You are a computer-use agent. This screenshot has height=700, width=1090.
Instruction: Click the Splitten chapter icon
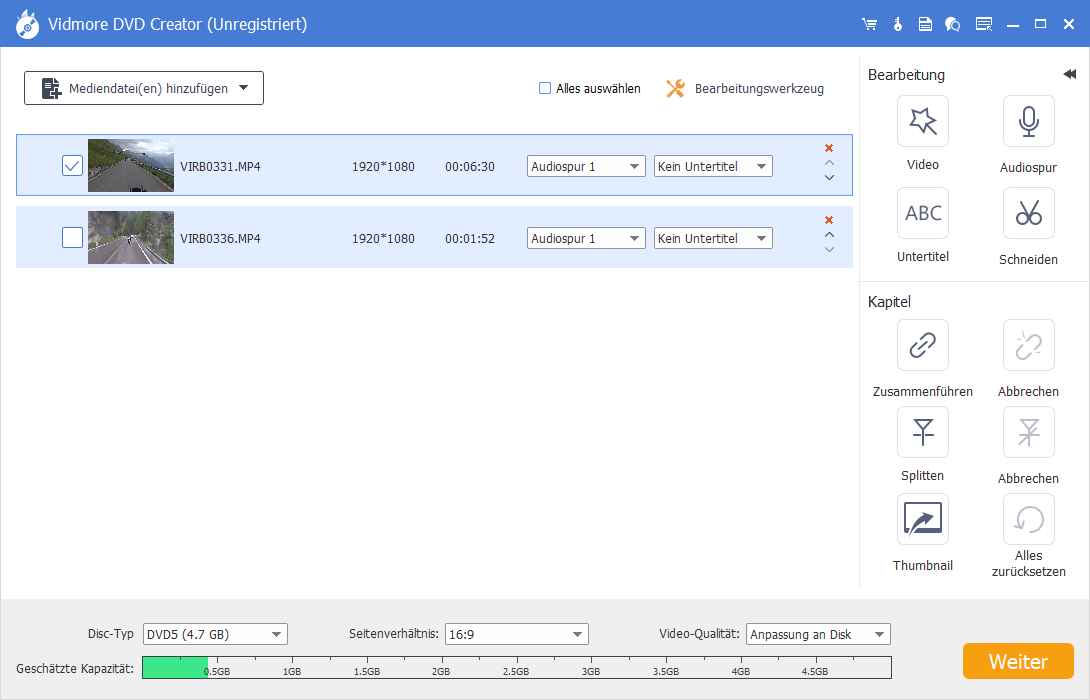tap(922, 433)
